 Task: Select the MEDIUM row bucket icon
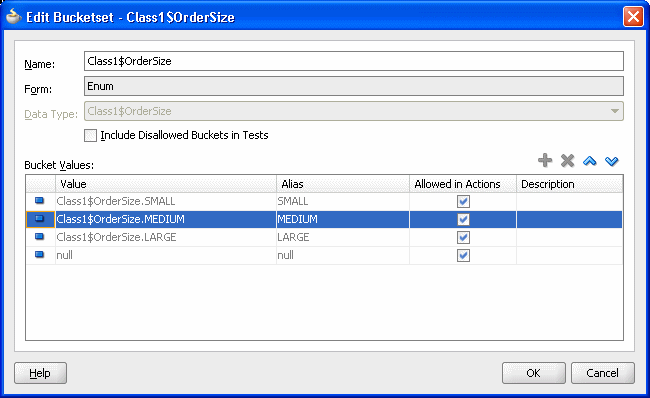(x=40, y=219)
